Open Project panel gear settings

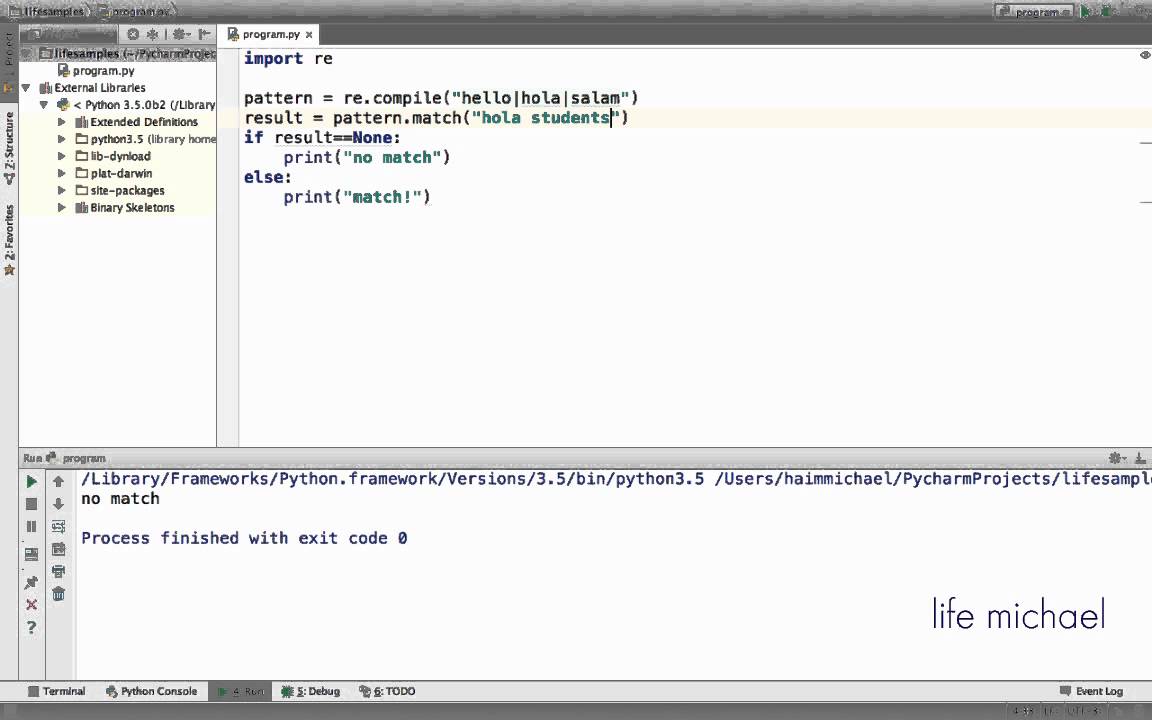[x=181, y=34]
